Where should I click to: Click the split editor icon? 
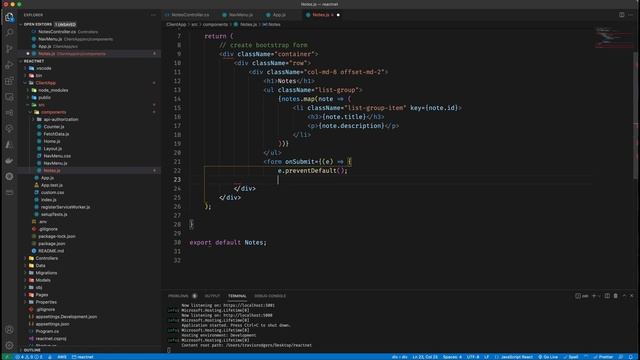pyautogui.click(x=621, y=15)
